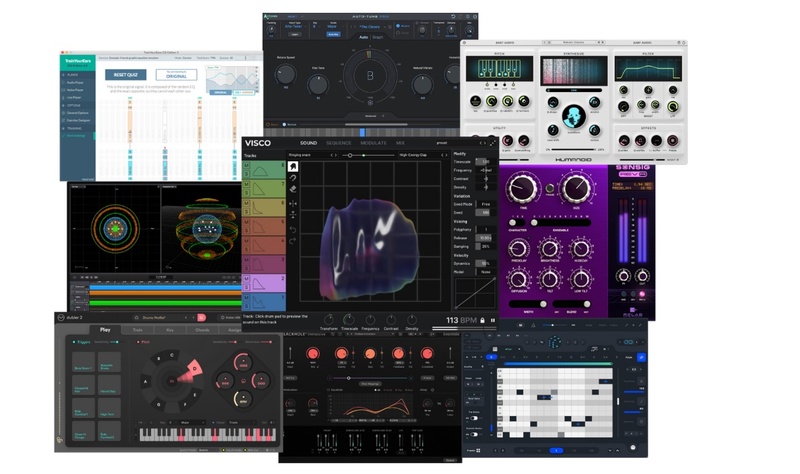Mute the blue track 1 in Visco
The height and width of the screenshot is (474, 800).
click(246, 297)
